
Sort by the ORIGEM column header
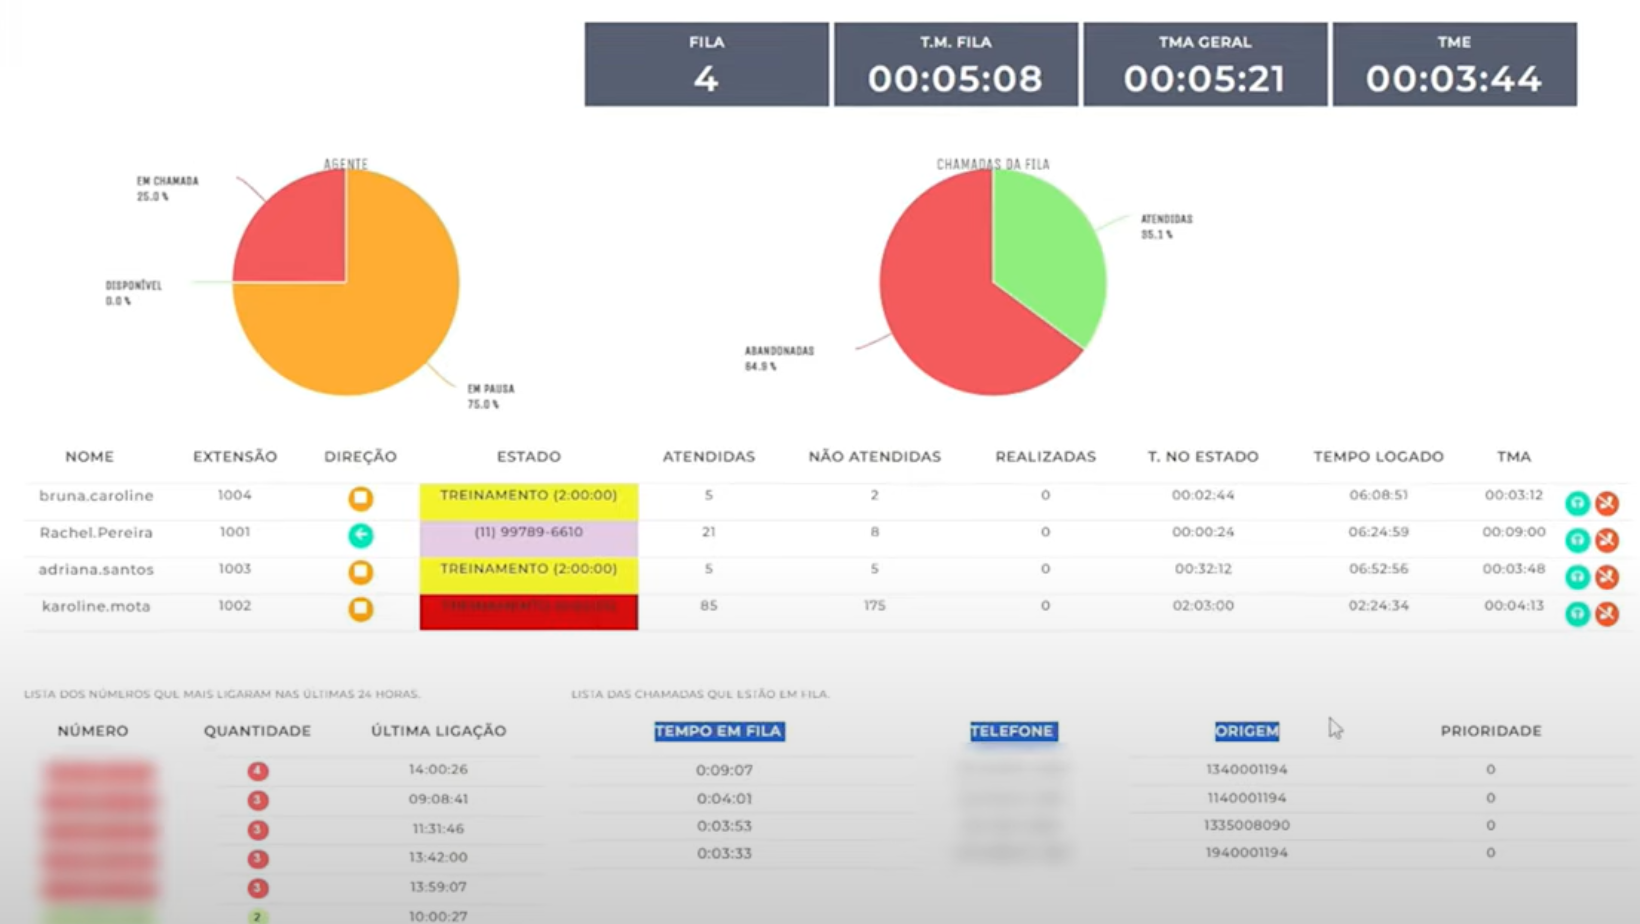(x=1246, y=731)
